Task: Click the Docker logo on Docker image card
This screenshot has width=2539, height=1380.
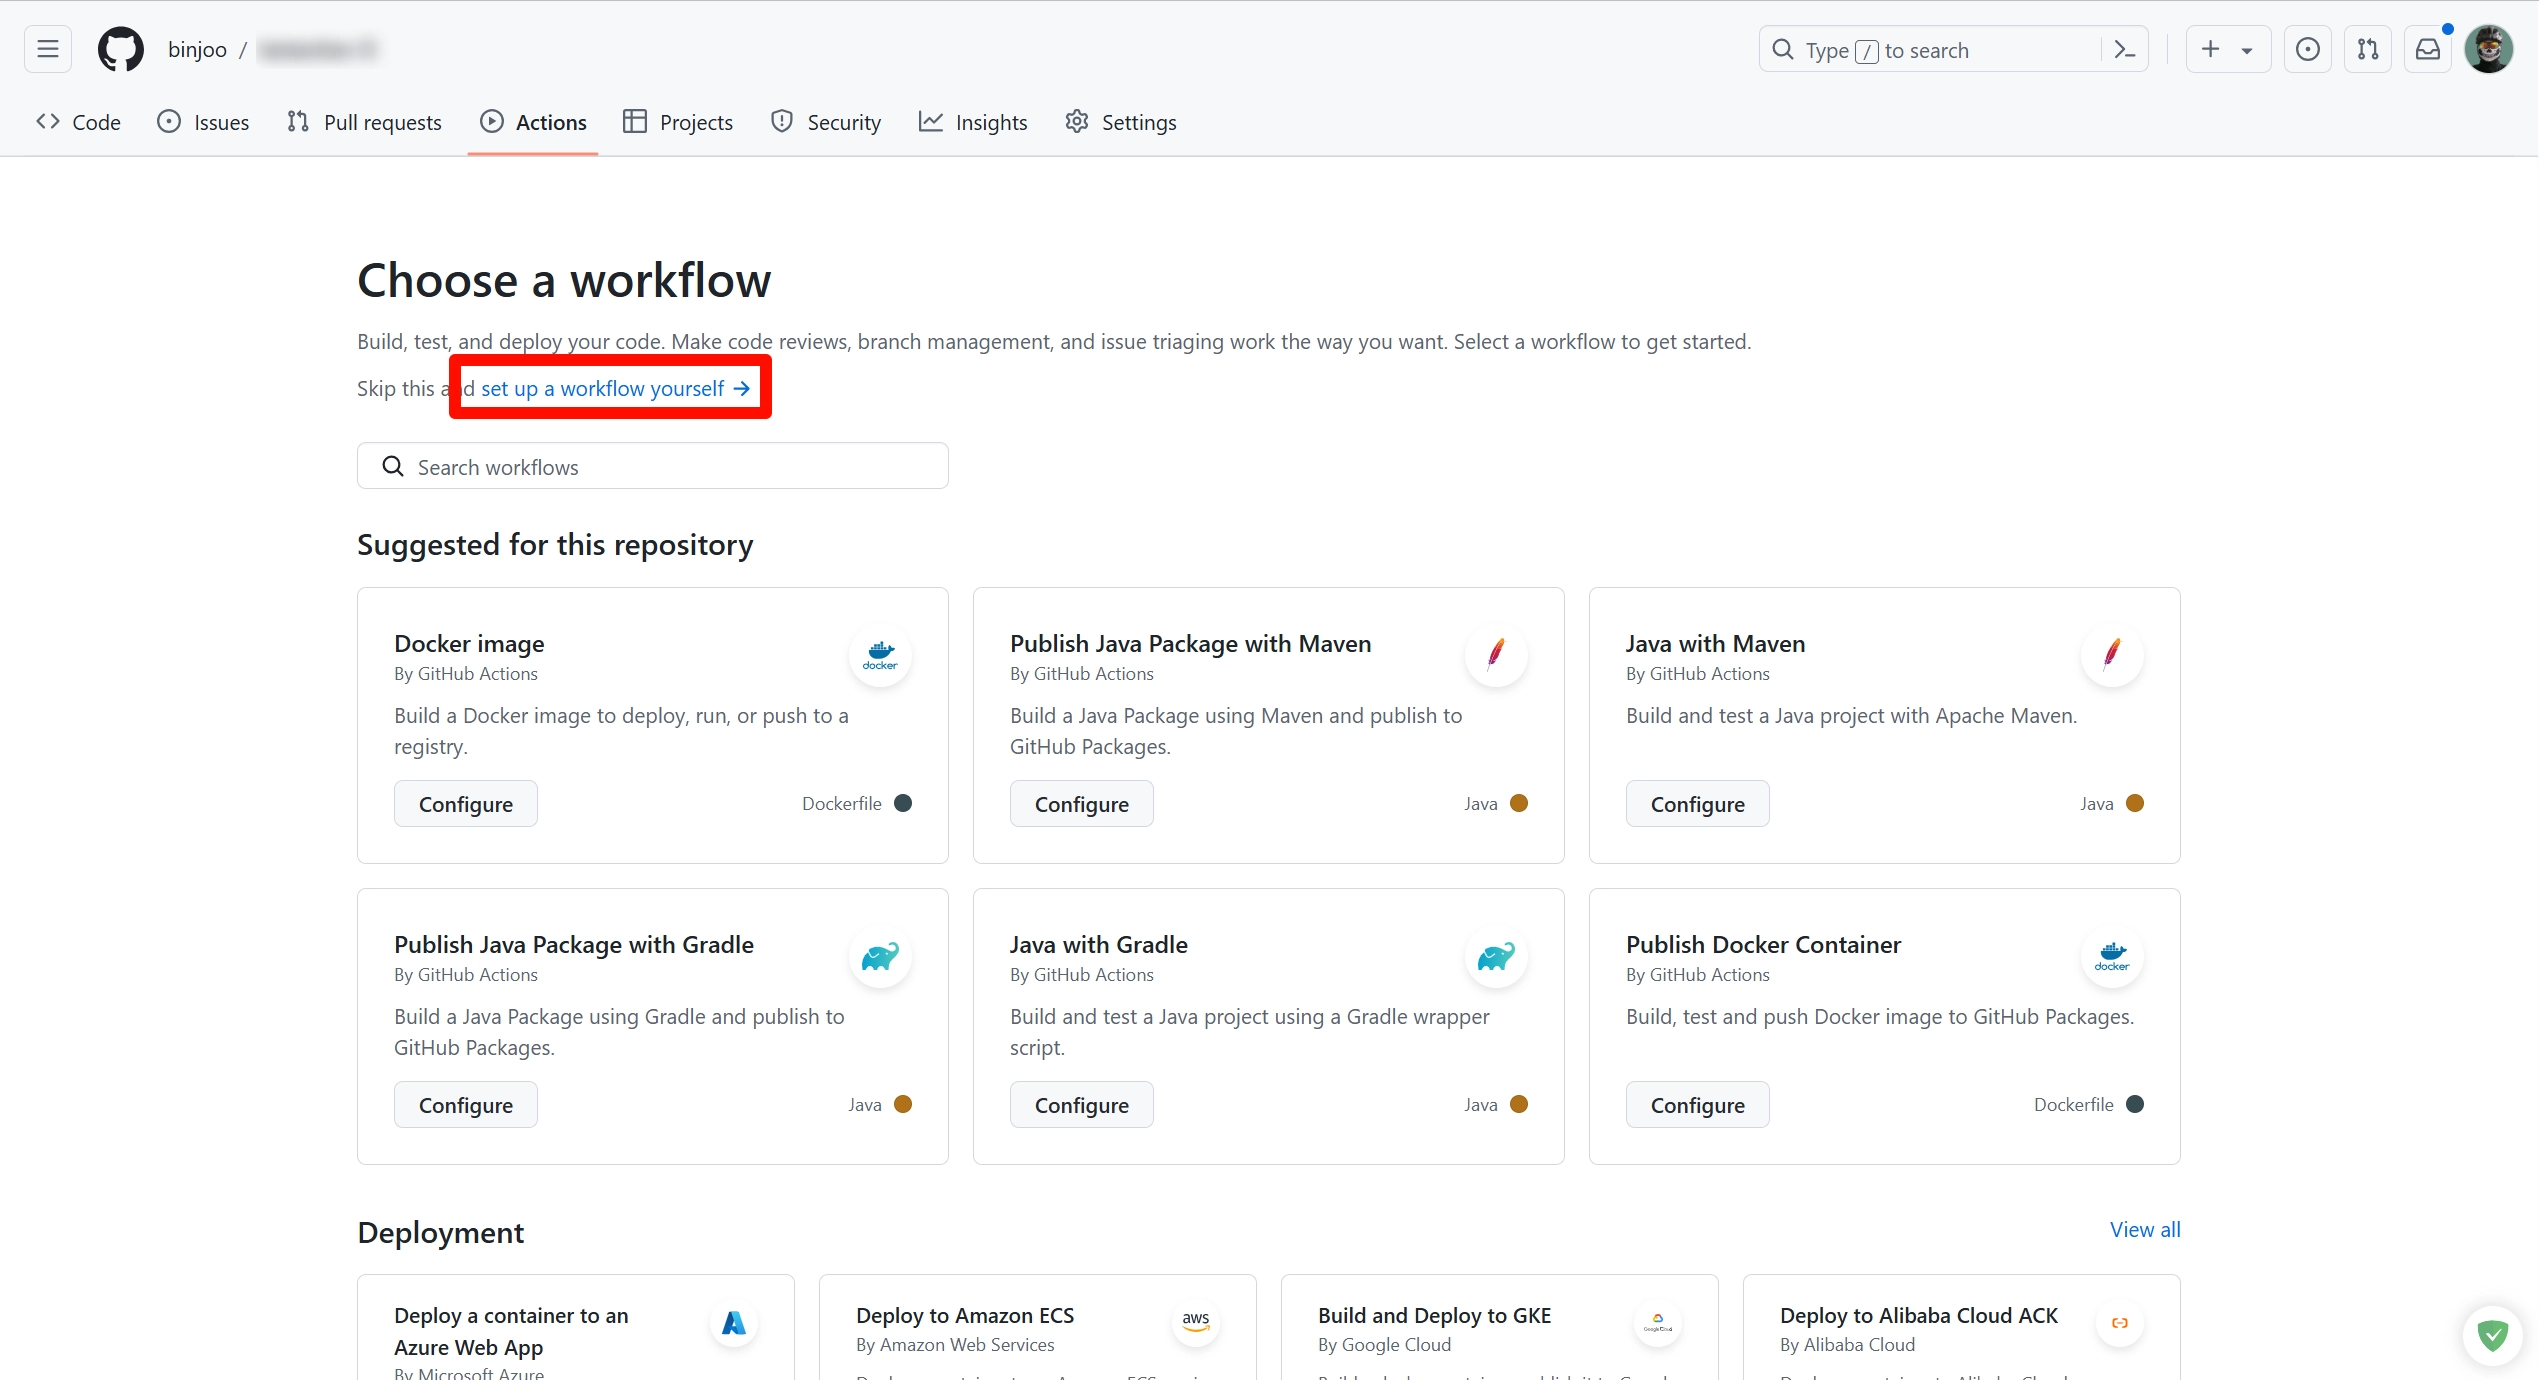Action: coord(881,656)
